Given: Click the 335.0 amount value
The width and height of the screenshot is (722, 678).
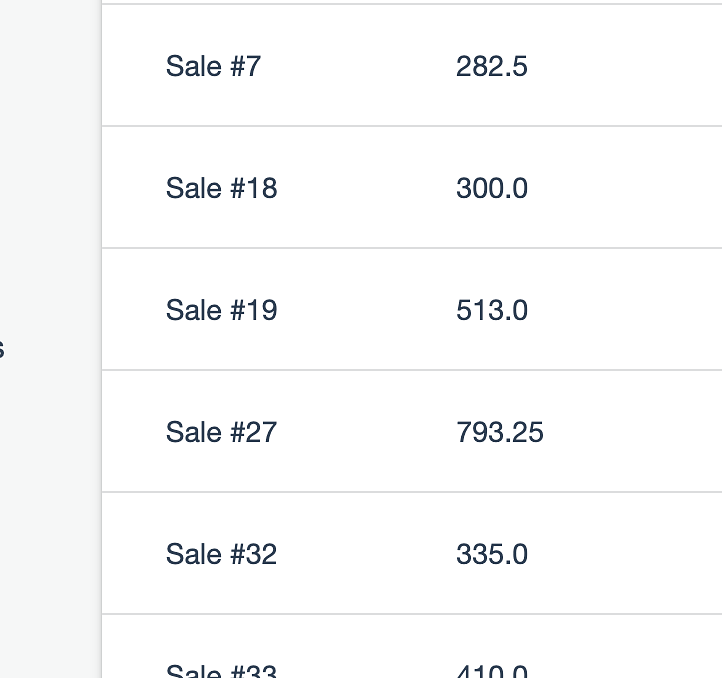Looking at the screenshot, I should (491, 554).
